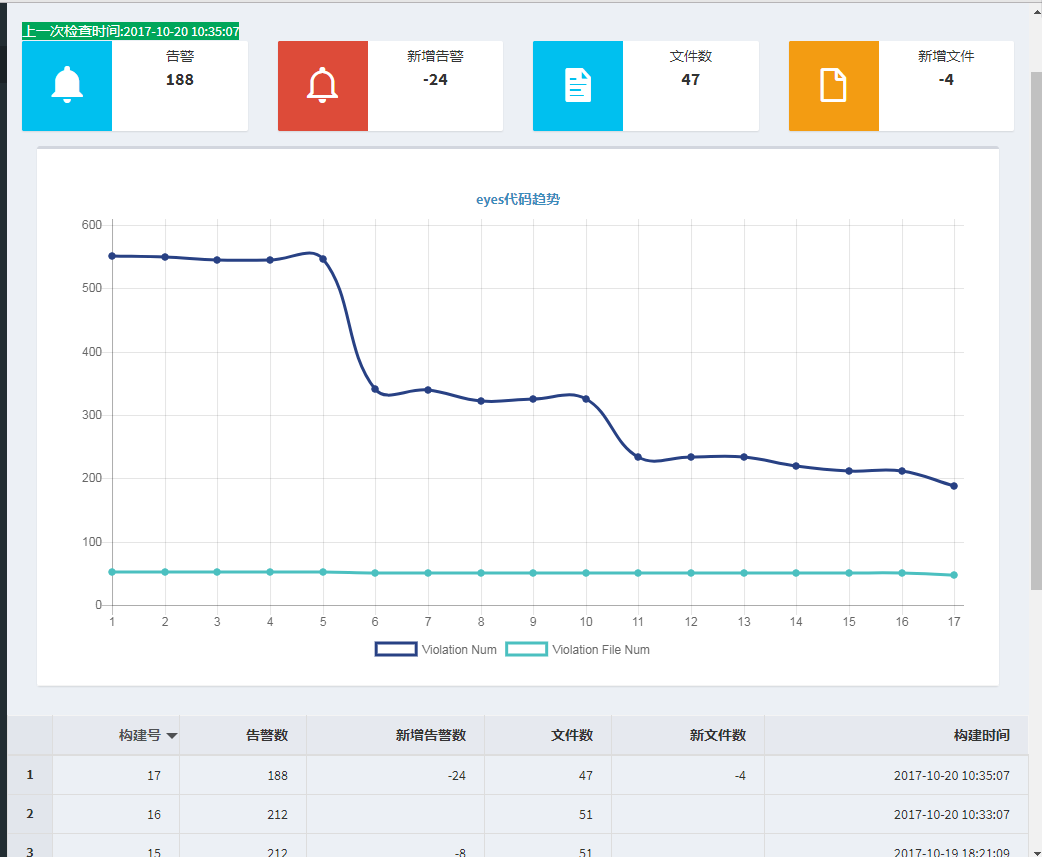Click the build 6 point on Violation Num line

coord(375,389)
